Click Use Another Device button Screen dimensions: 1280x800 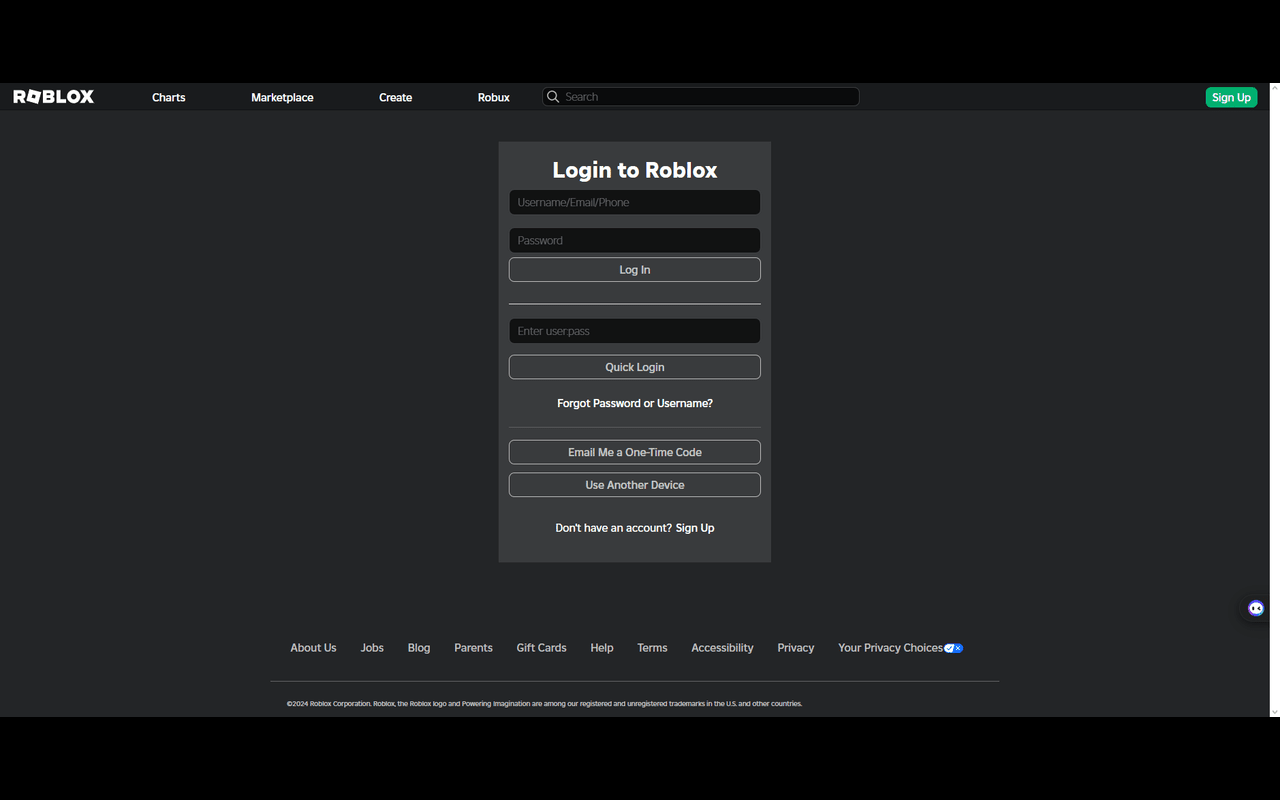tap(635, 485)
